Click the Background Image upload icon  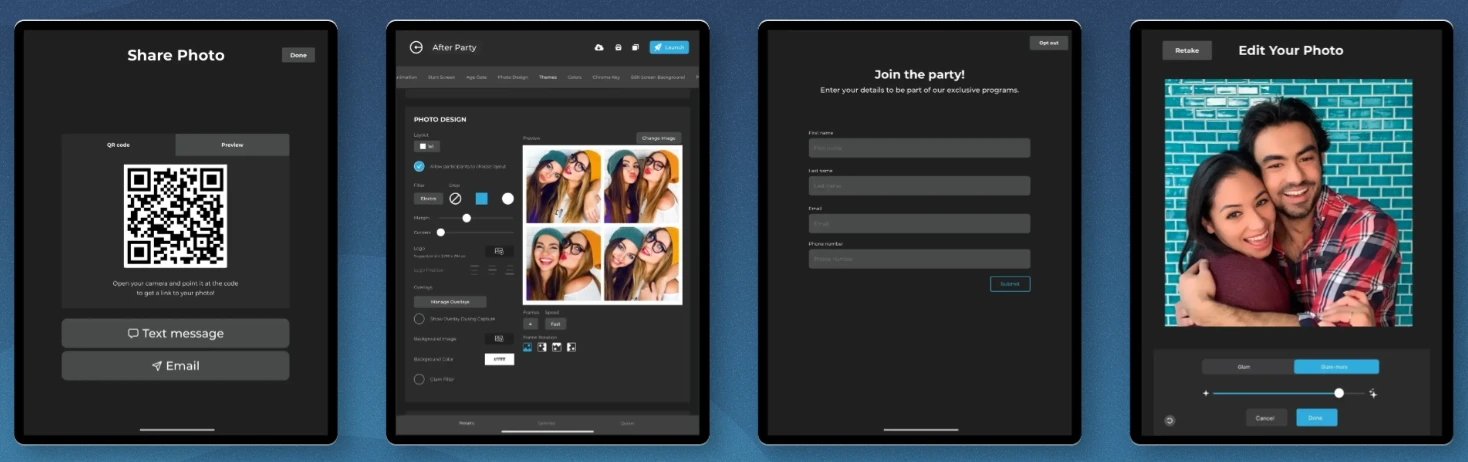click(x=499, y=339)
